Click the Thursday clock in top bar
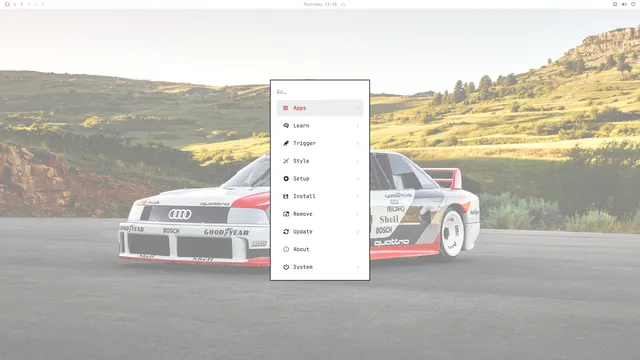The height and width of the screenshot is (360, 640). [320, 4]
